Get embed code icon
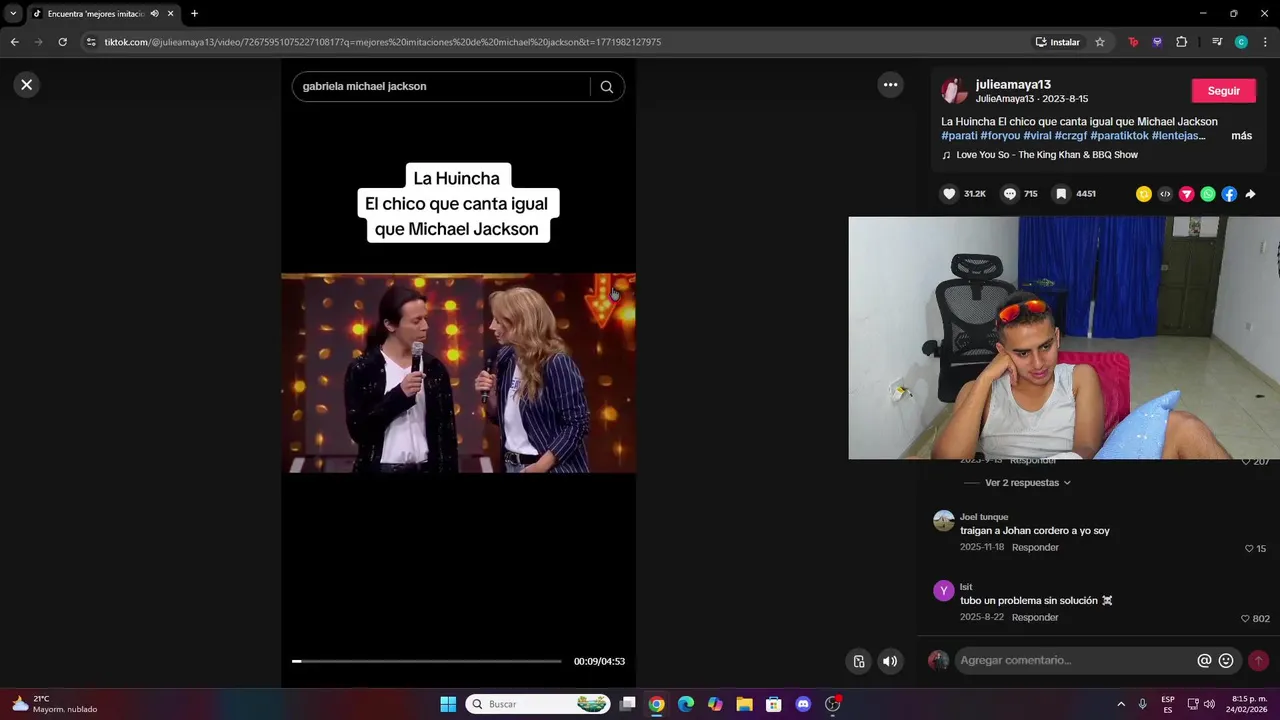The height and width of the screenshot is (720, 1280). tap(1165, 194)
